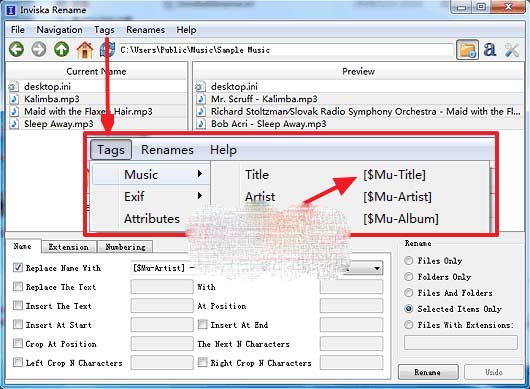
Task: Click the blue Refresh icon in the toolbar
Action: [x=107, y=50]
